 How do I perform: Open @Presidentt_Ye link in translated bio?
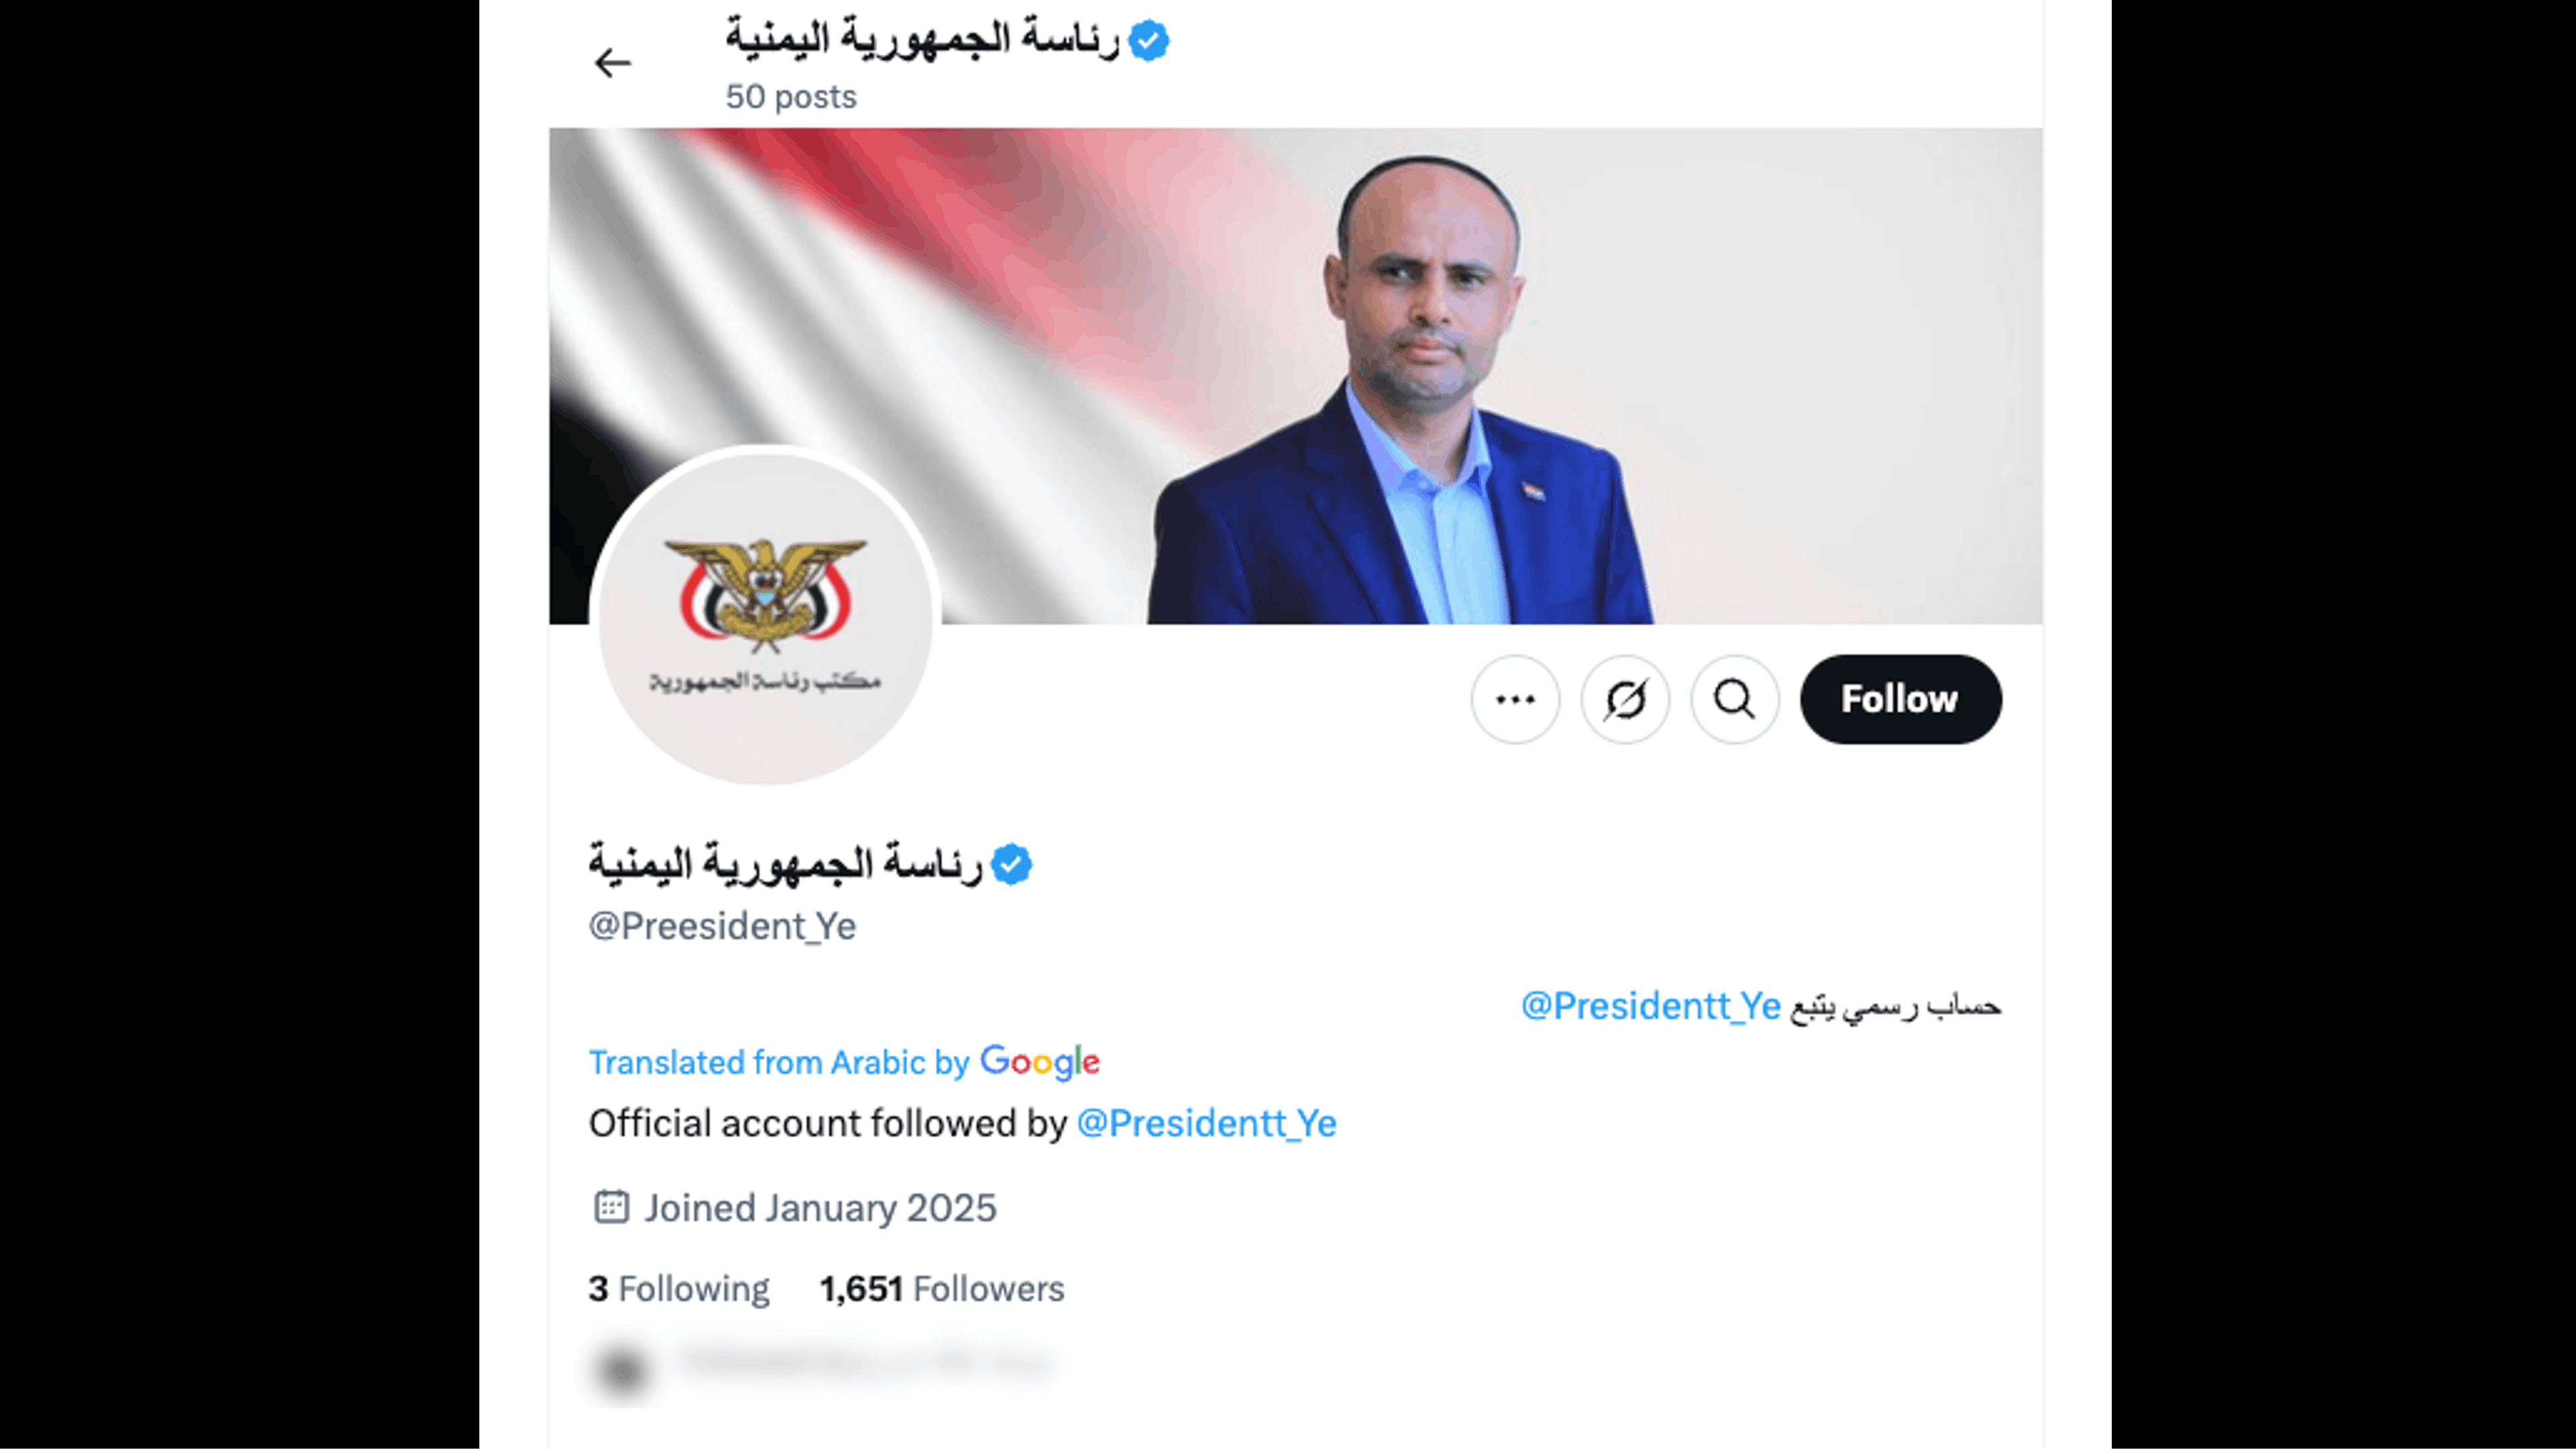click(x=1207, y=1124)
